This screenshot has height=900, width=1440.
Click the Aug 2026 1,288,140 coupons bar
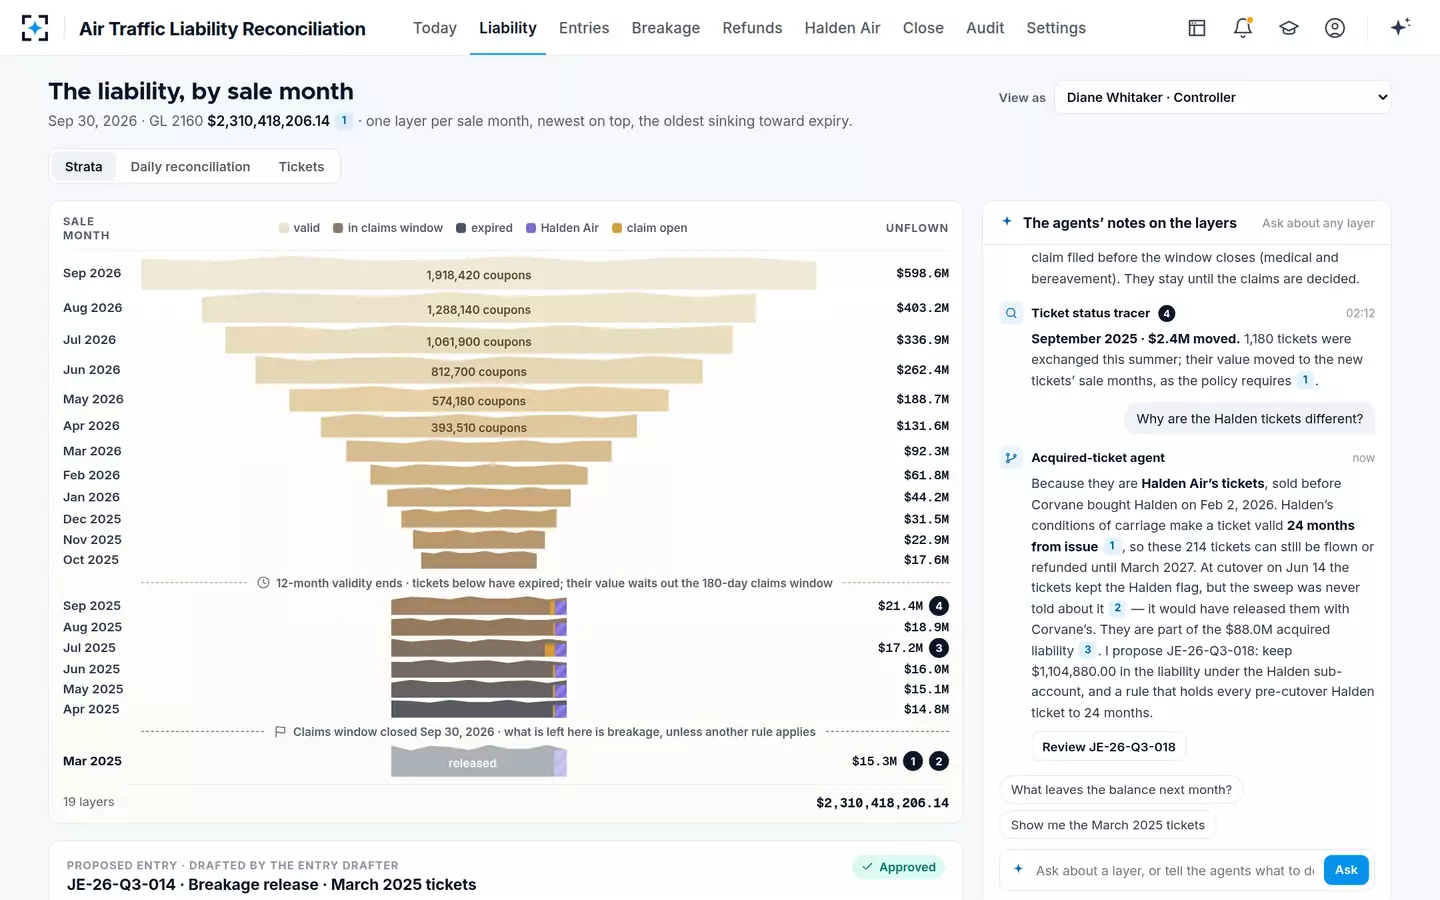pyautogui.click(x=479, y=309)
